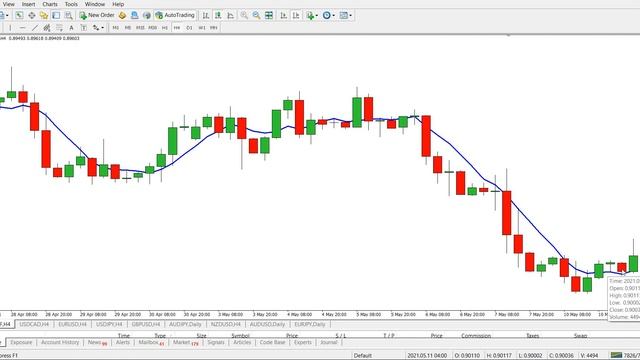Open the EURUSD,H4 chart tab
This screenshot has height=360, width=640.
(72, 324)
